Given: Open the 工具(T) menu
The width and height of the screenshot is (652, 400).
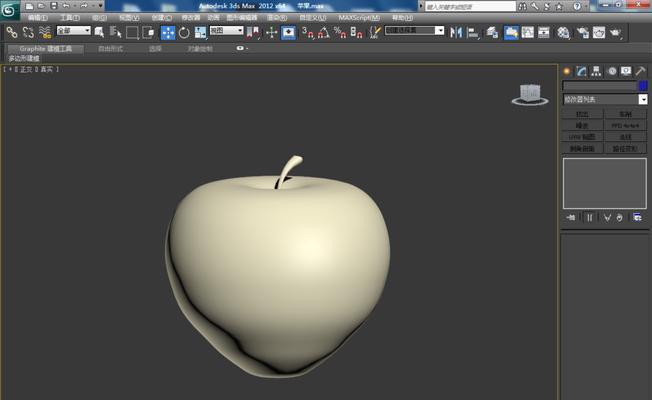Looking at the screenshot, I should 70,18.
